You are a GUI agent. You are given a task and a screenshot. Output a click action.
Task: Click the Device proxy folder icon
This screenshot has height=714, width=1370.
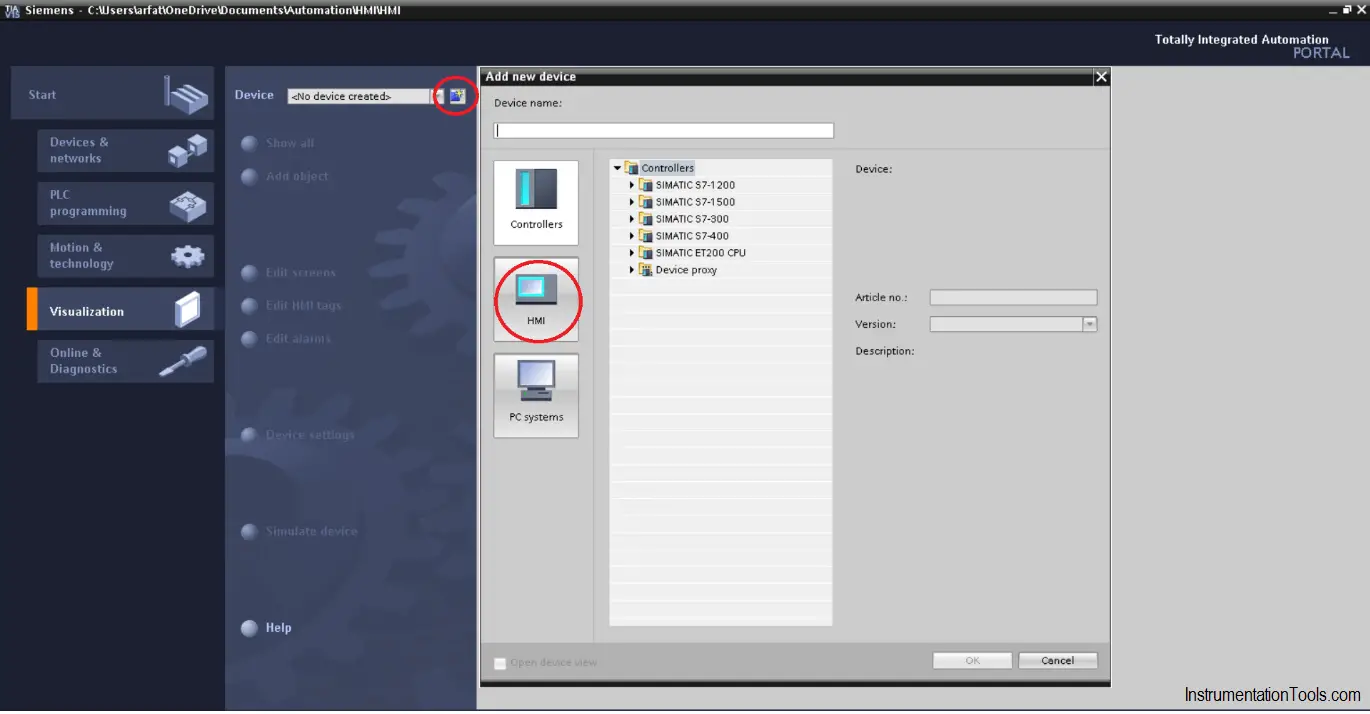click(646, 270)
